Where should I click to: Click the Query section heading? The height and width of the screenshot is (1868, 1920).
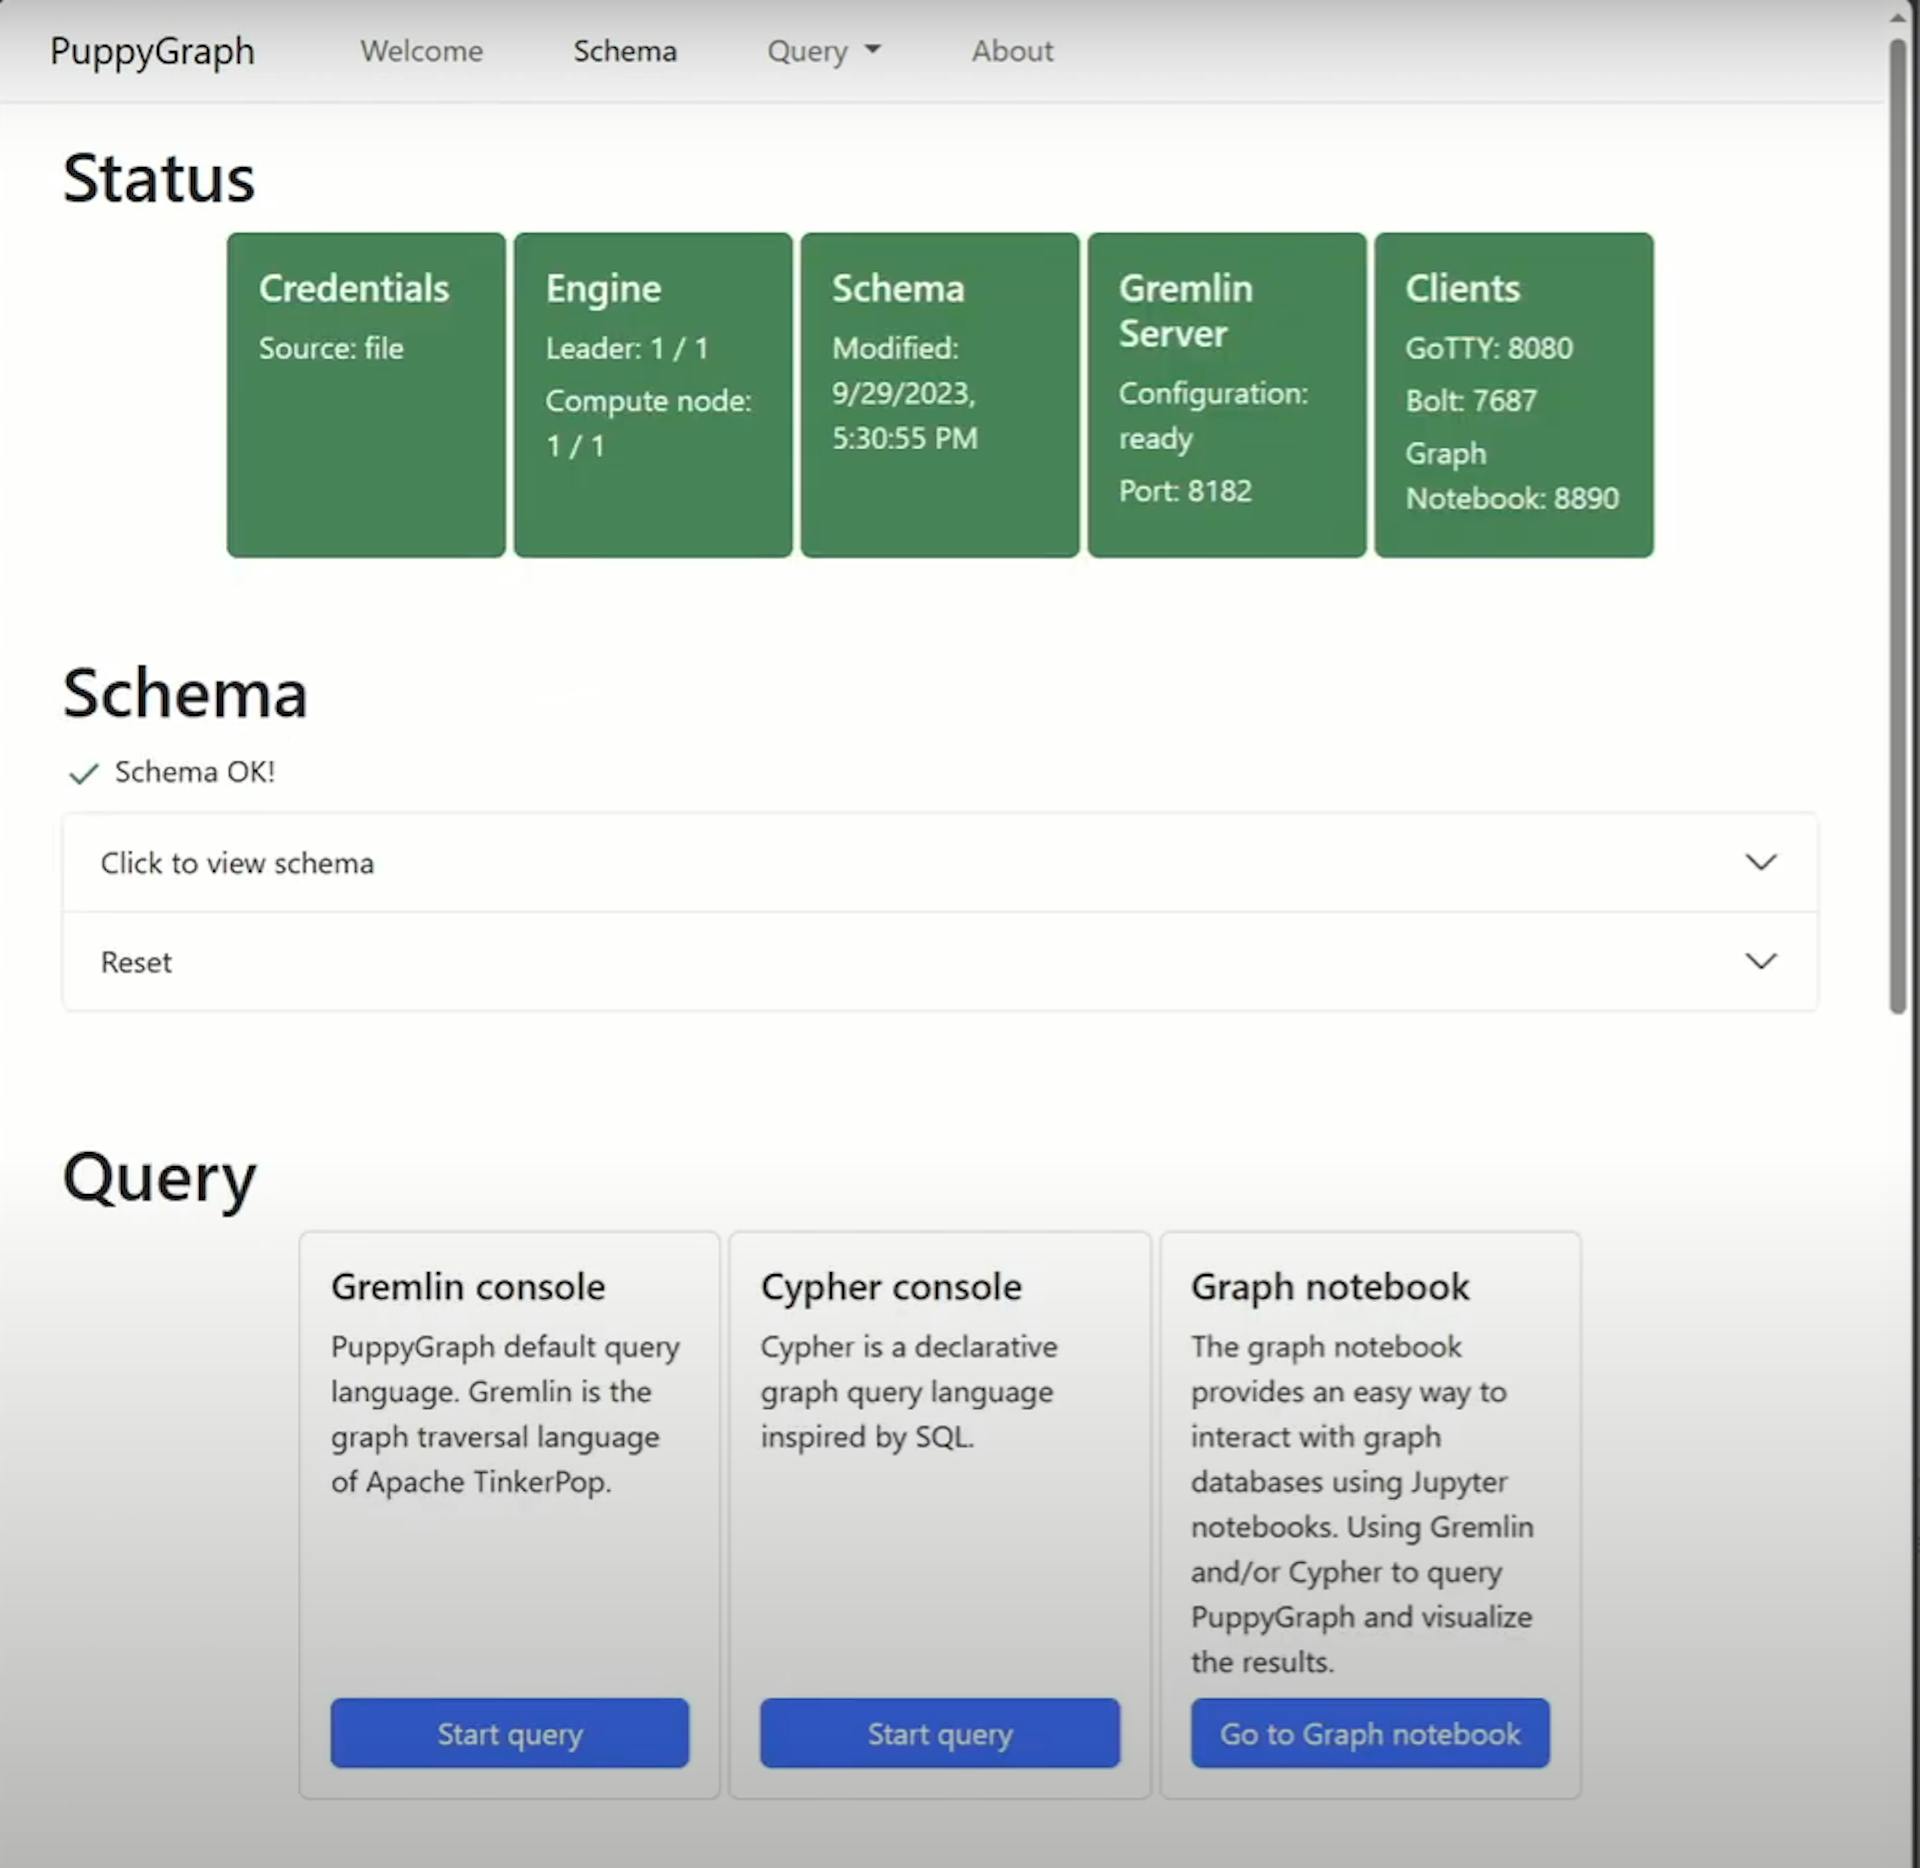(x=159, y=1178)
